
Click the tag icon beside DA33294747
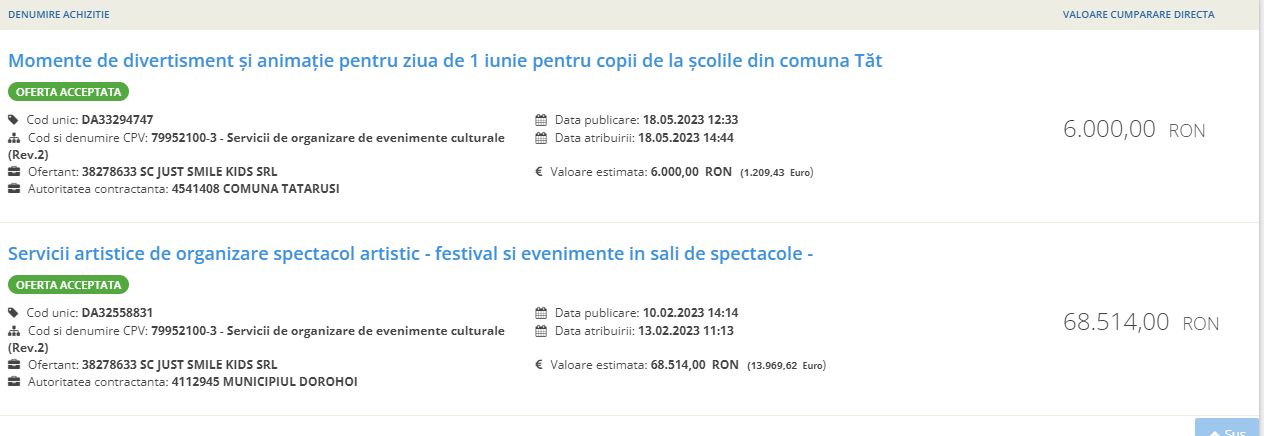pyautogui.click(x=14, y=120)
